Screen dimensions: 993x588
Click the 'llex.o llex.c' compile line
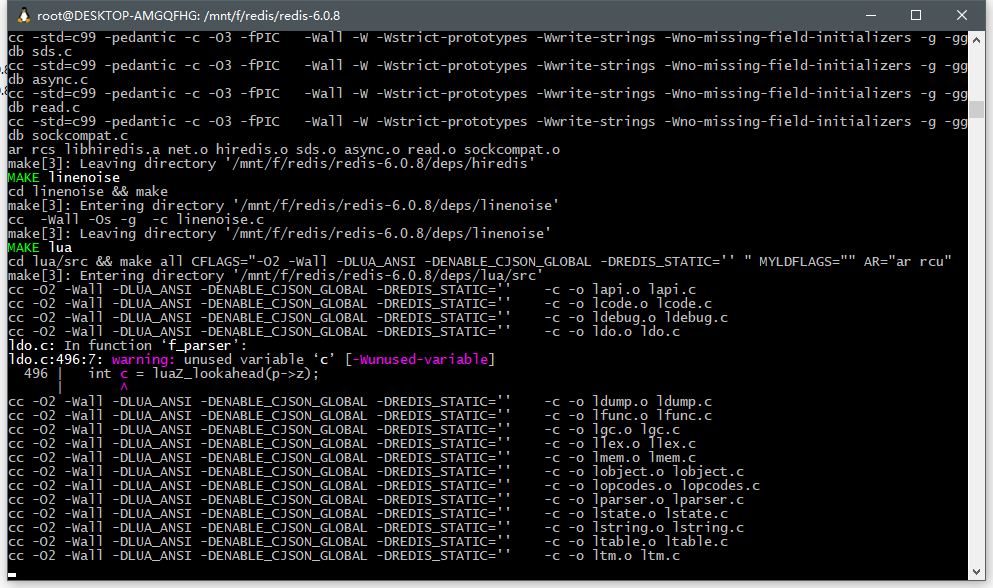coord(351,444)
